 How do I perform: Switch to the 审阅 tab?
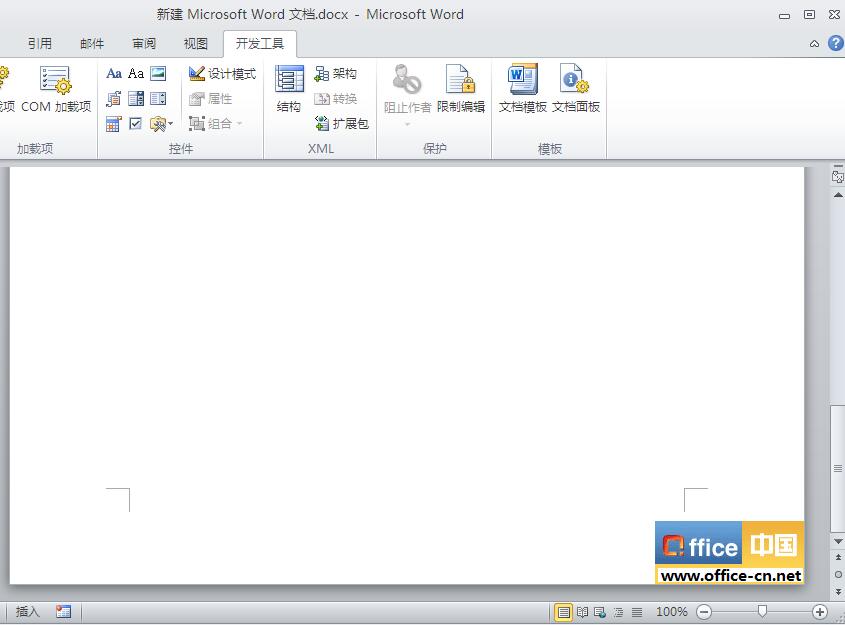[x=144, y=44]
